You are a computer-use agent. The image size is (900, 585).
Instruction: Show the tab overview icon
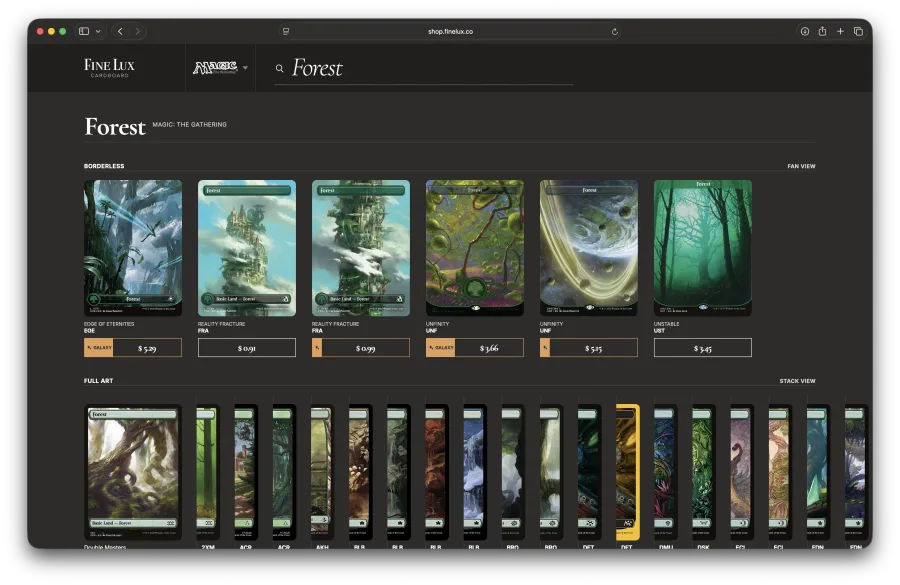(858, 32)
